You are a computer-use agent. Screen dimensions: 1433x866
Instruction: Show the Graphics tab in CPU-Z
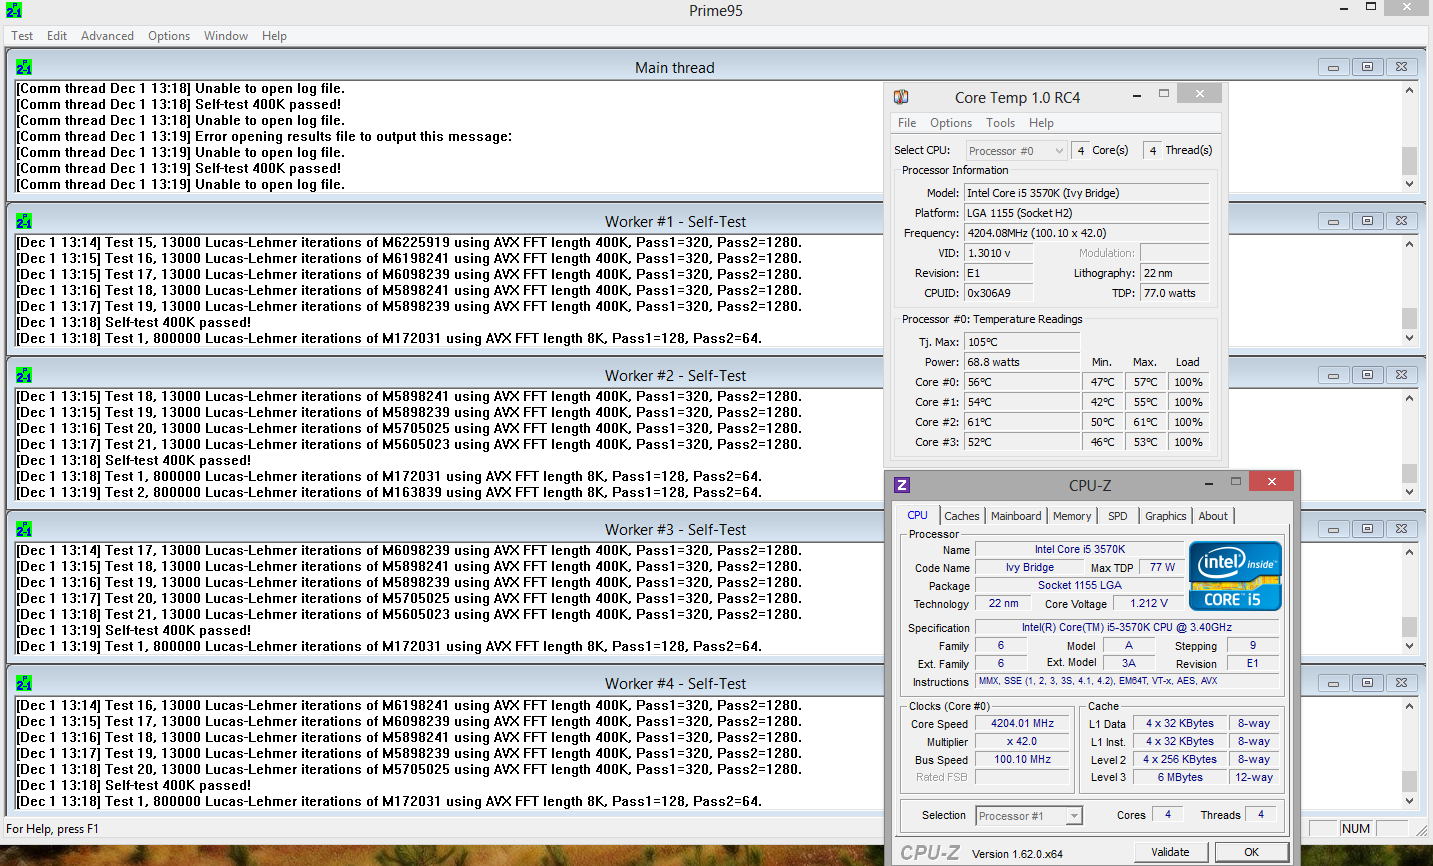coord(1166,516)
